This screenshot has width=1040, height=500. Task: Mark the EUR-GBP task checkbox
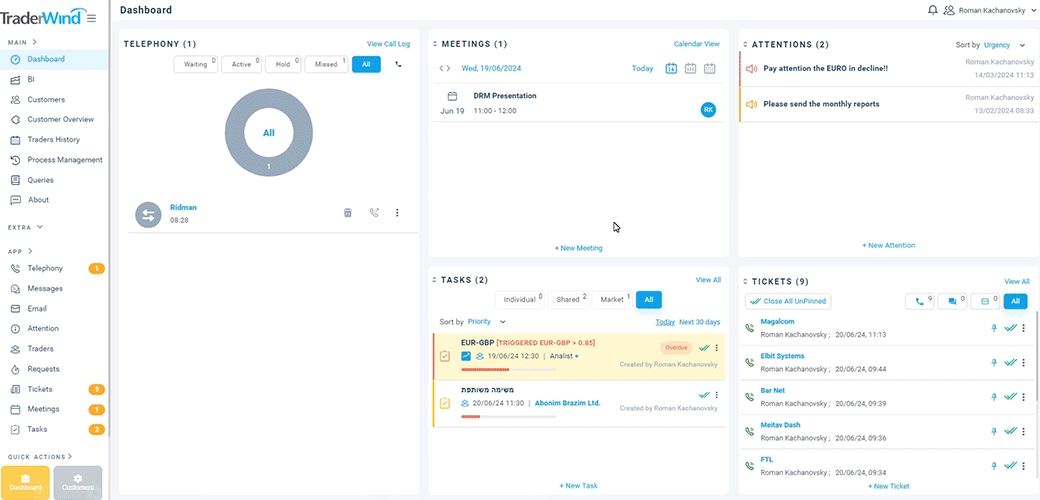(x=445, y=356)
